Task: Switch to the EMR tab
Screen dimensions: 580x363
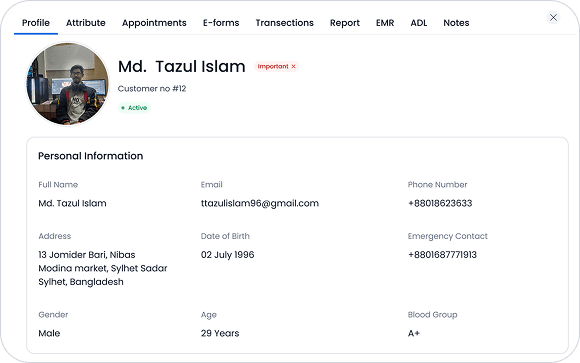Action: click(x=385, y=23)
